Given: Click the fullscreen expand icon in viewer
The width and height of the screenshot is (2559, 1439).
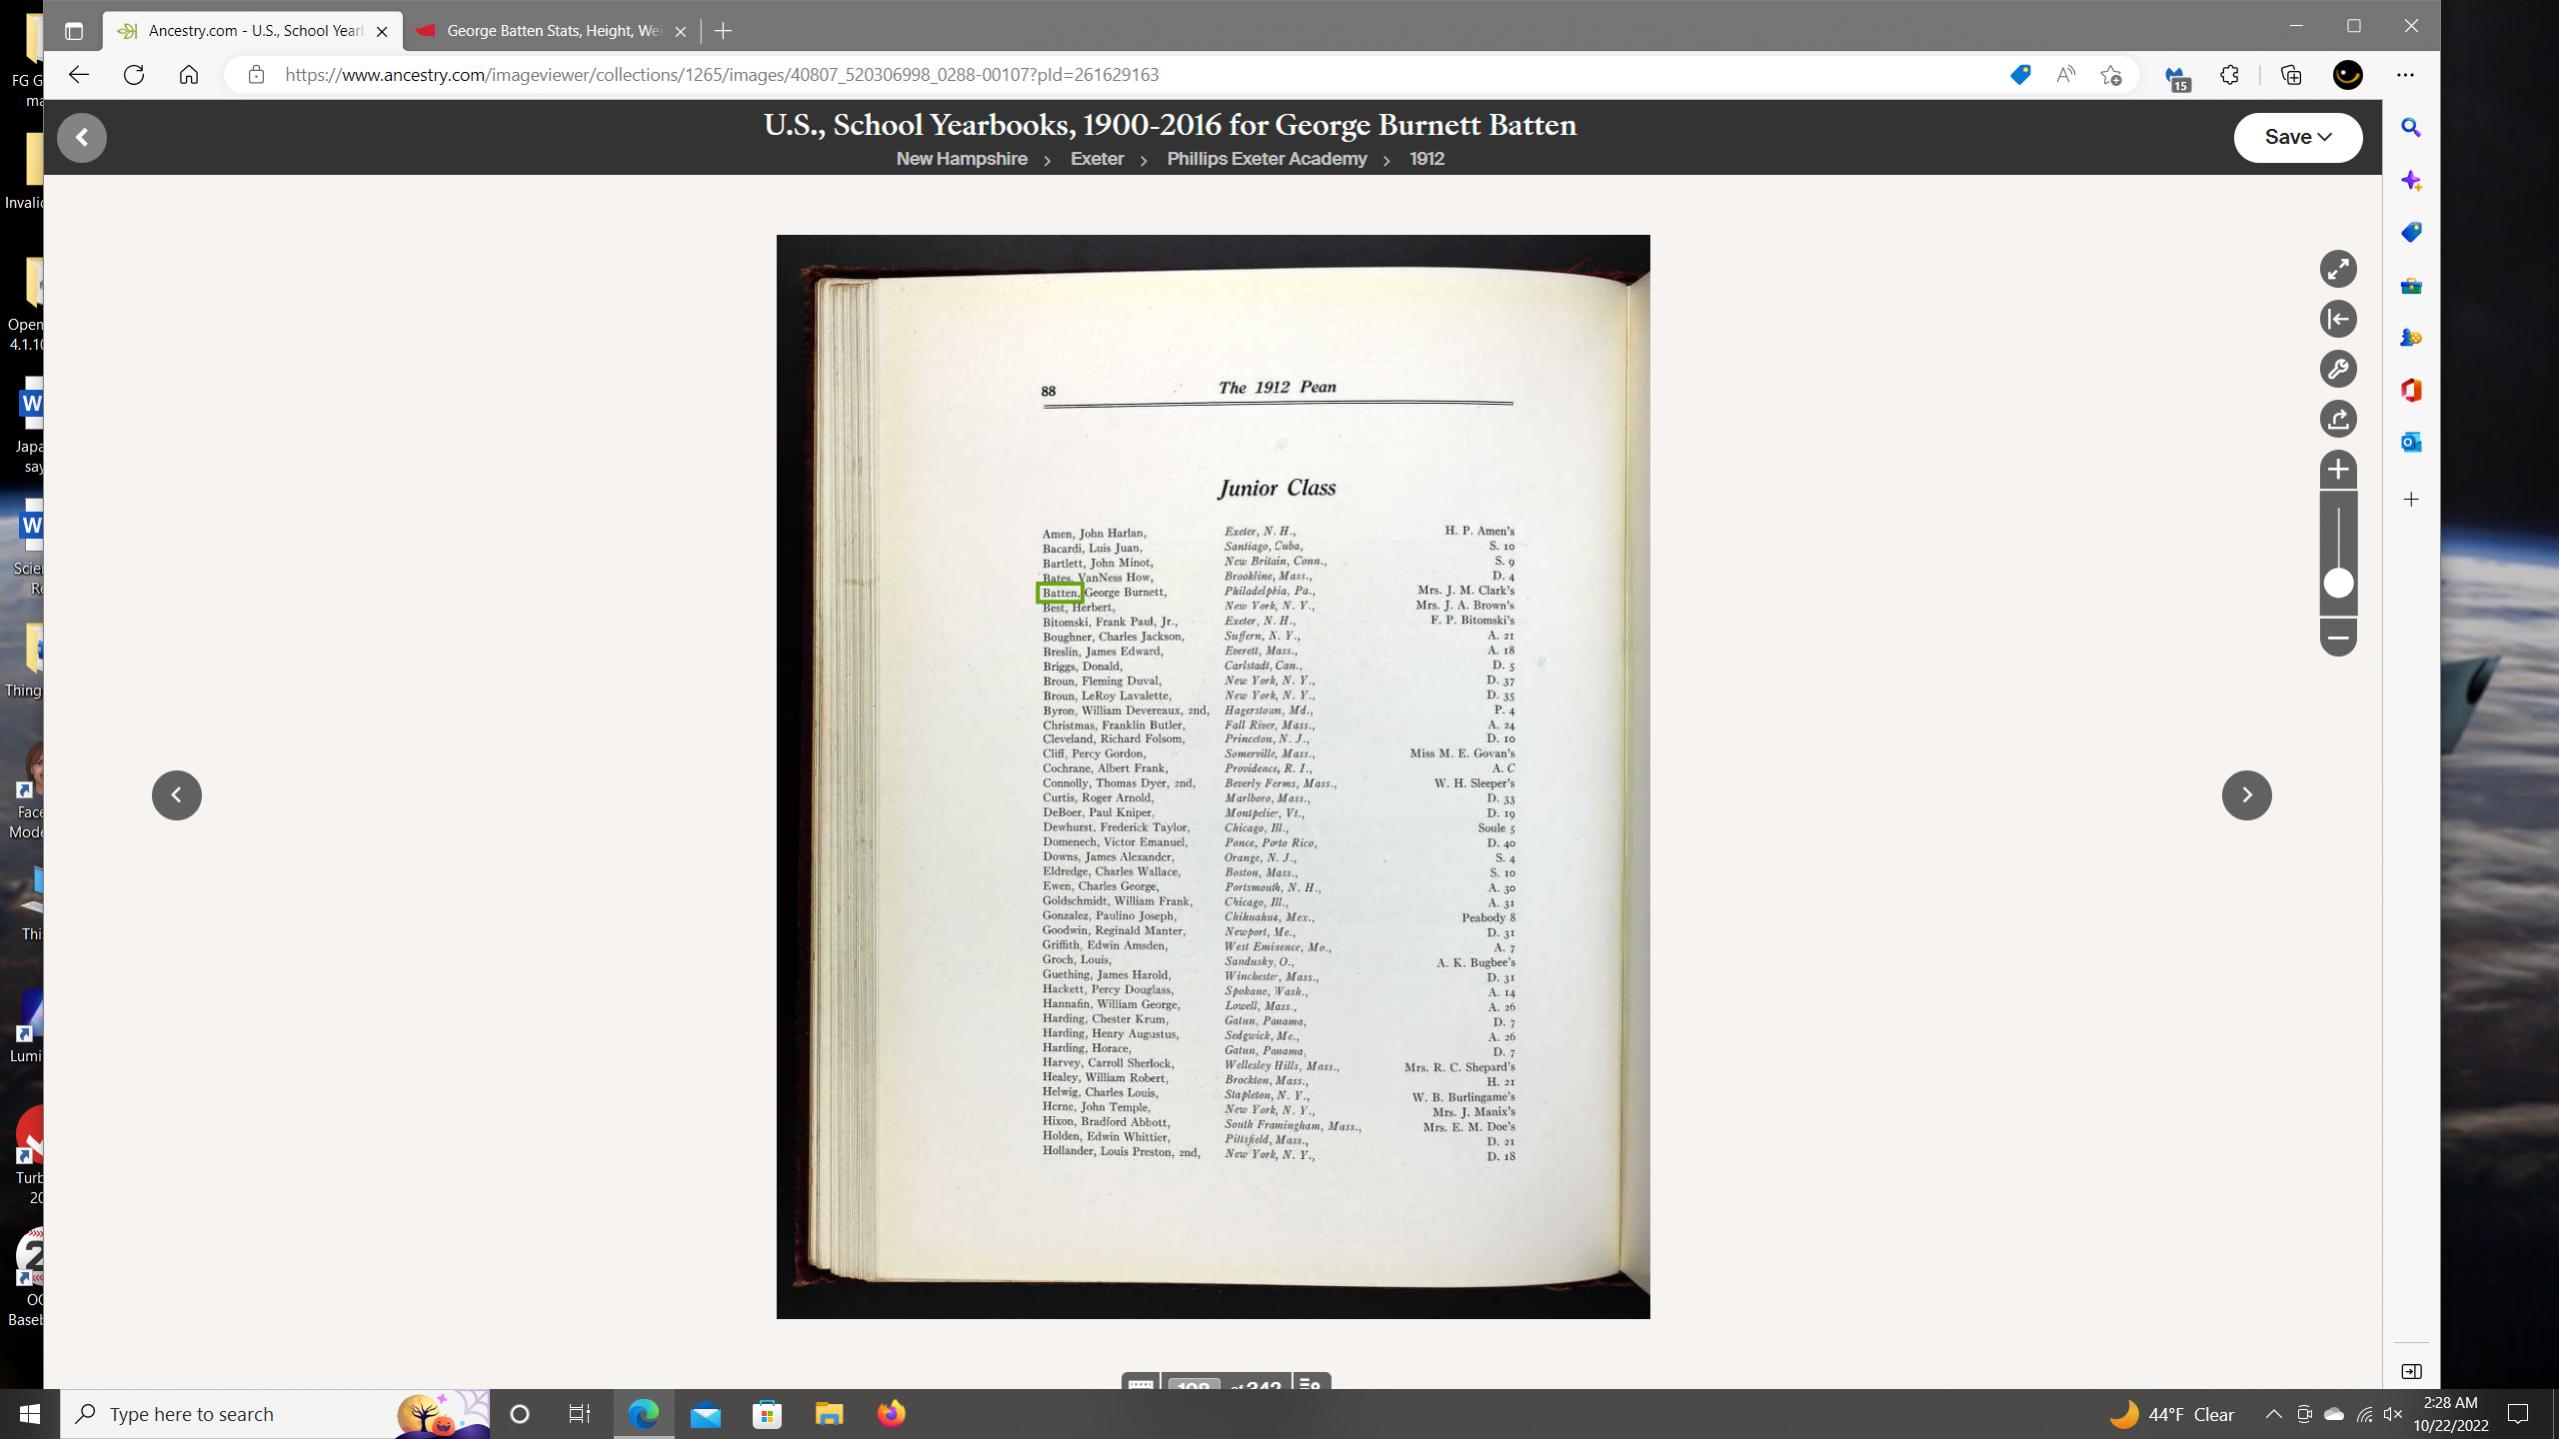Looking at the screenshot, I should point(2337,269).
